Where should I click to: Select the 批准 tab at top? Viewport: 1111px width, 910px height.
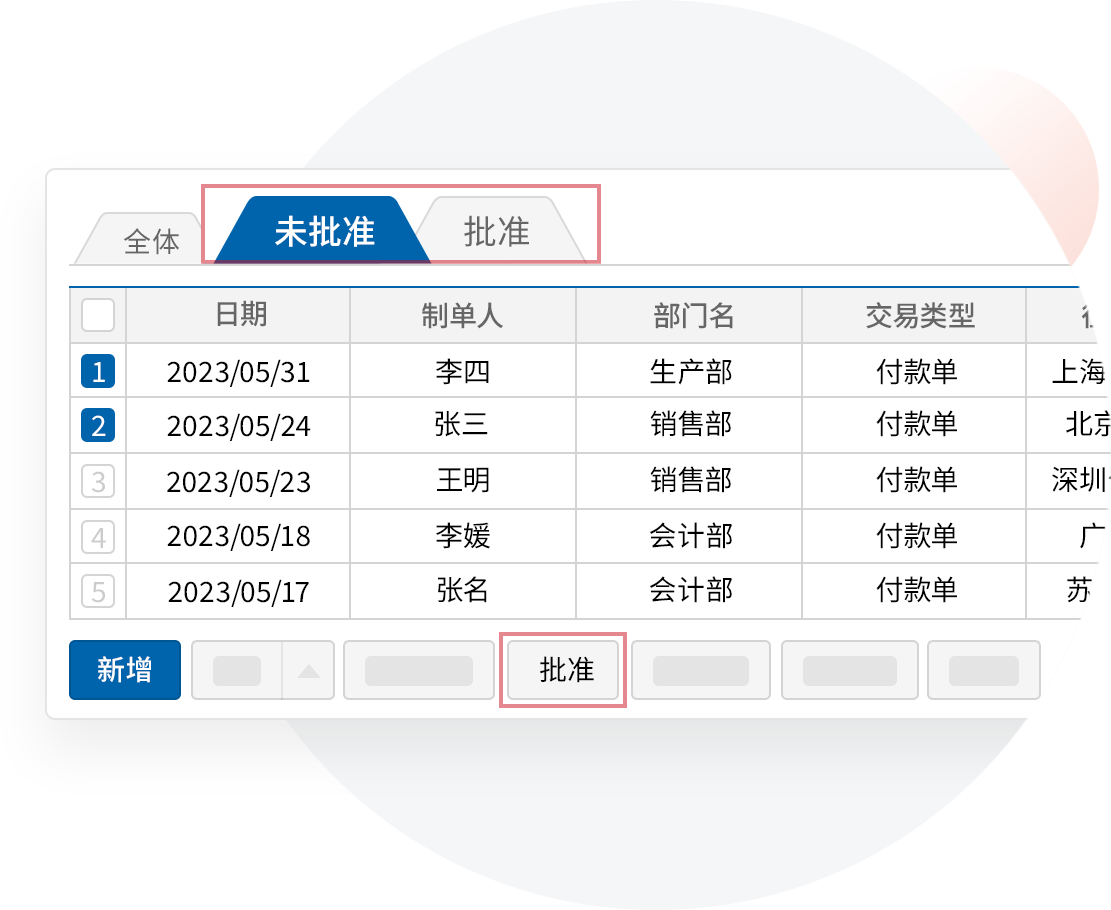click(497, 231)
